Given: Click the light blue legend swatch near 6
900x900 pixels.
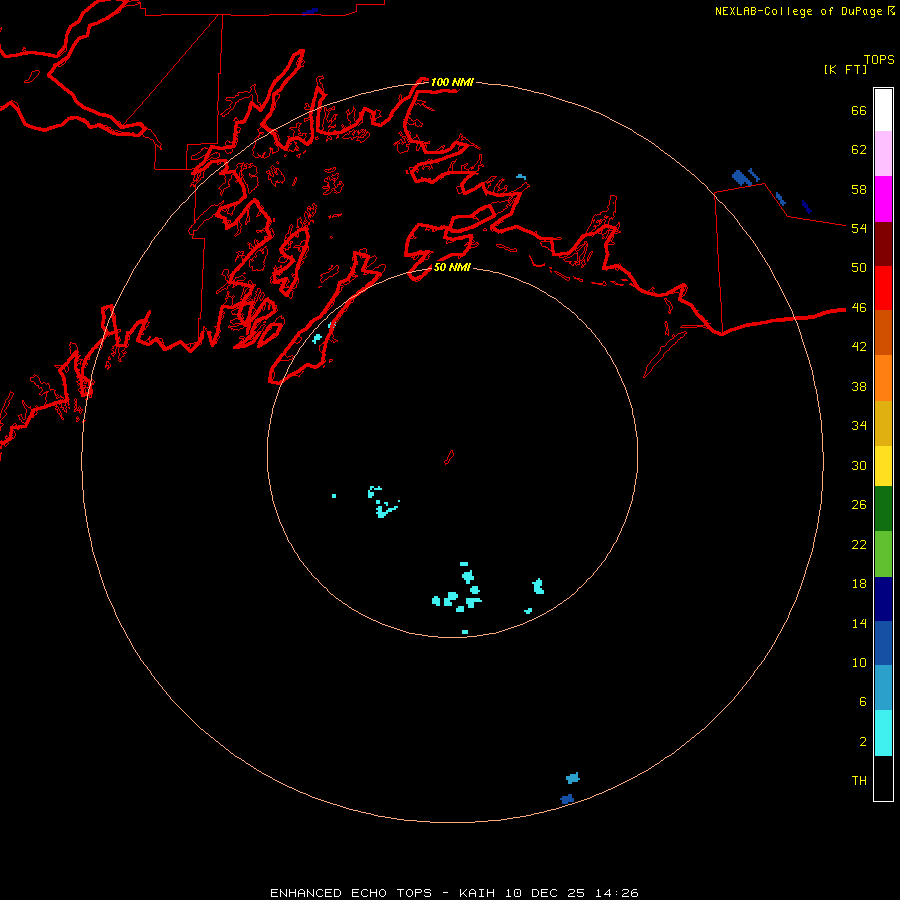Looking at the screenshot, I should tap(883, 687).
